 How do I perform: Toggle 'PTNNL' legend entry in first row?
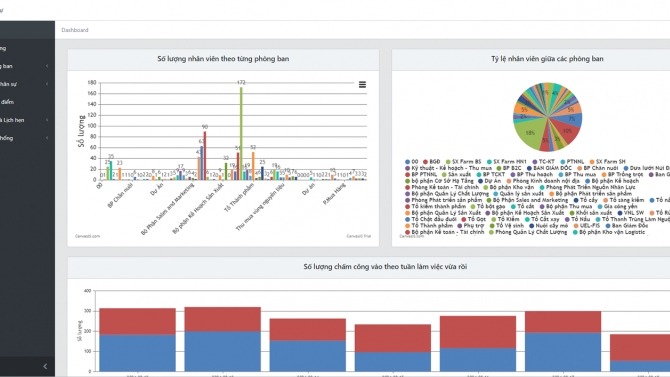572,162
